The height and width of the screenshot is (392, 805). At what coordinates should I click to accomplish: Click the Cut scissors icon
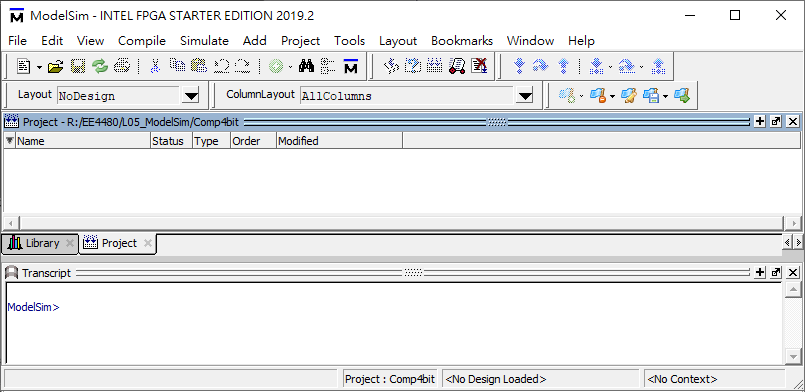pyautogui.click(x=156, y=66)
